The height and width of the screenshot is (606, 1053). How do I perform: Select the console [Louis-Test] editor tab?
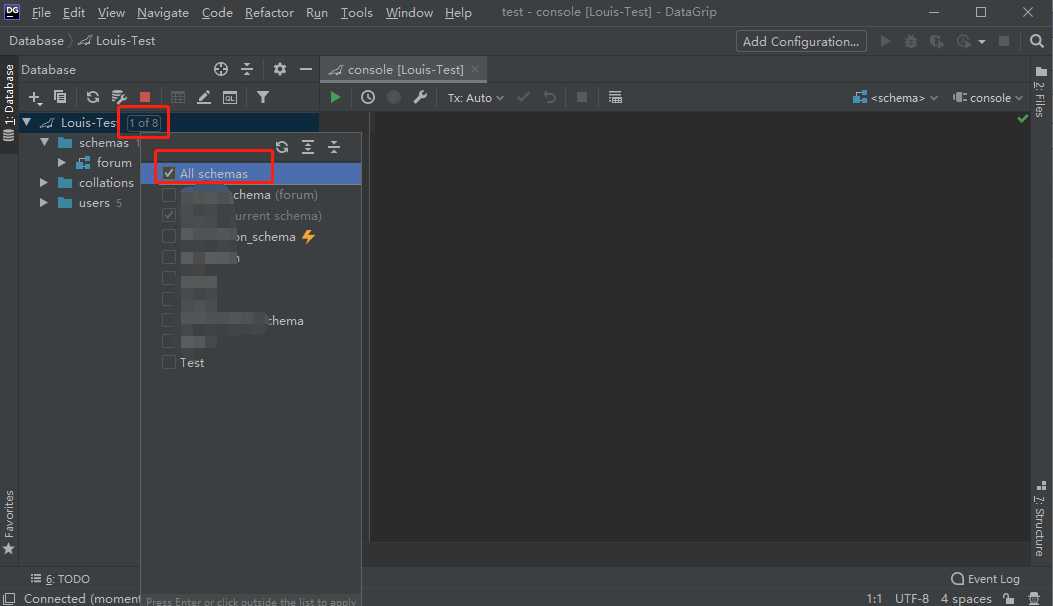click(404, 70)
